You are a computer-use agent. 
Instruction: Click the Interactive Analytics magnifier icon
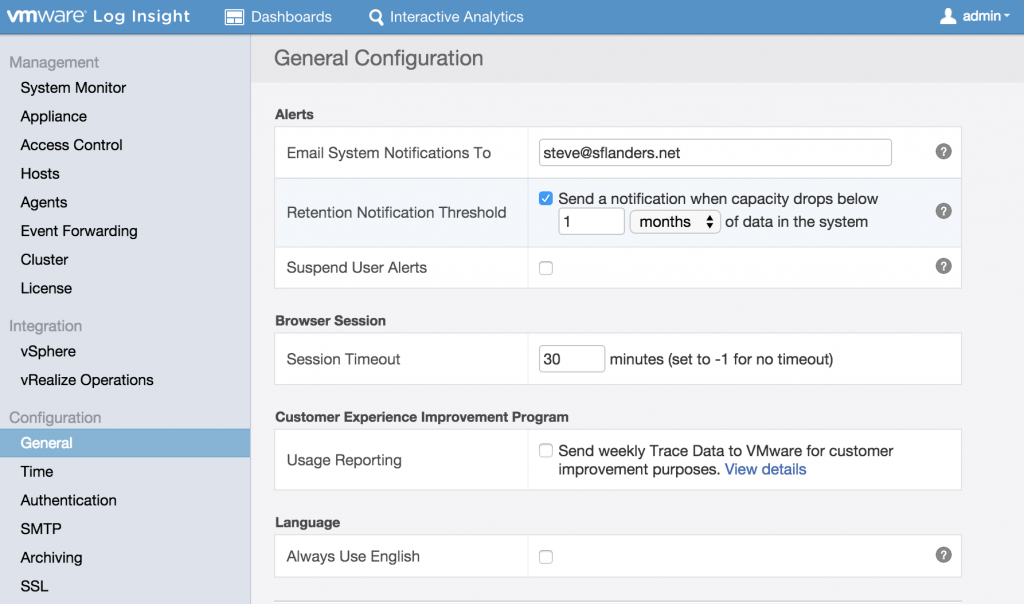(x=373, y=16)
